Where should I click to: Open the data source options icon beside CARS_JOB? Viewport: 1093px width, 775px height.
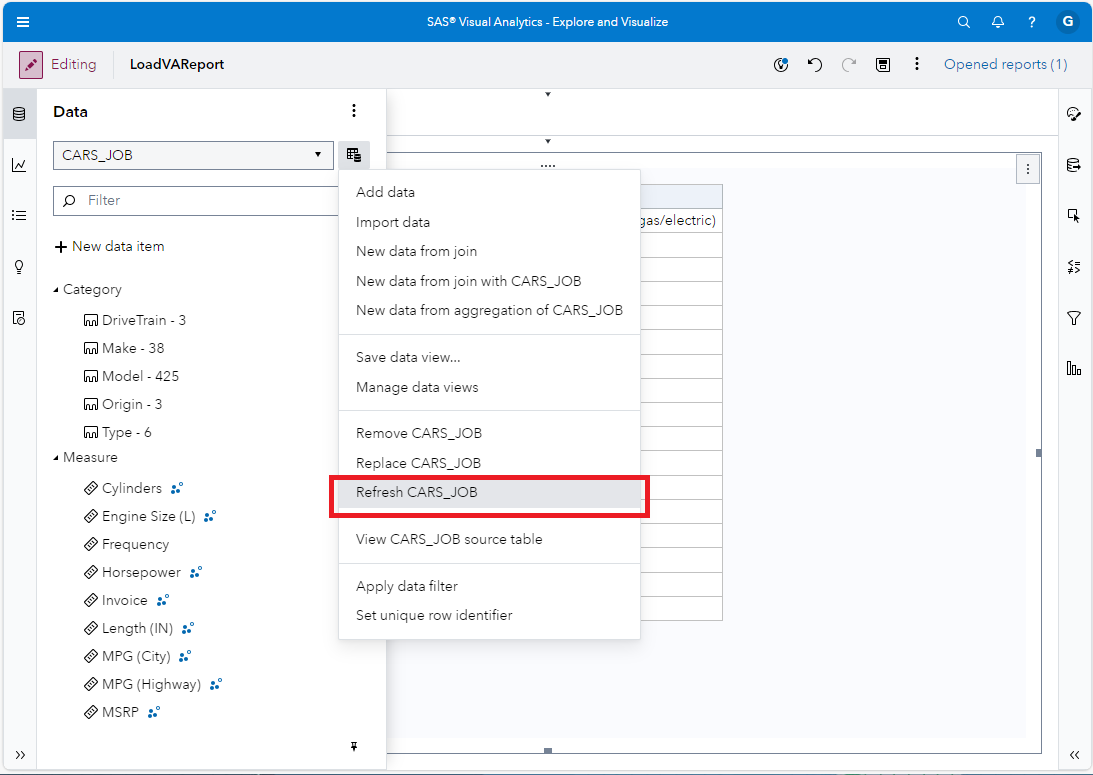pos(354,154)
